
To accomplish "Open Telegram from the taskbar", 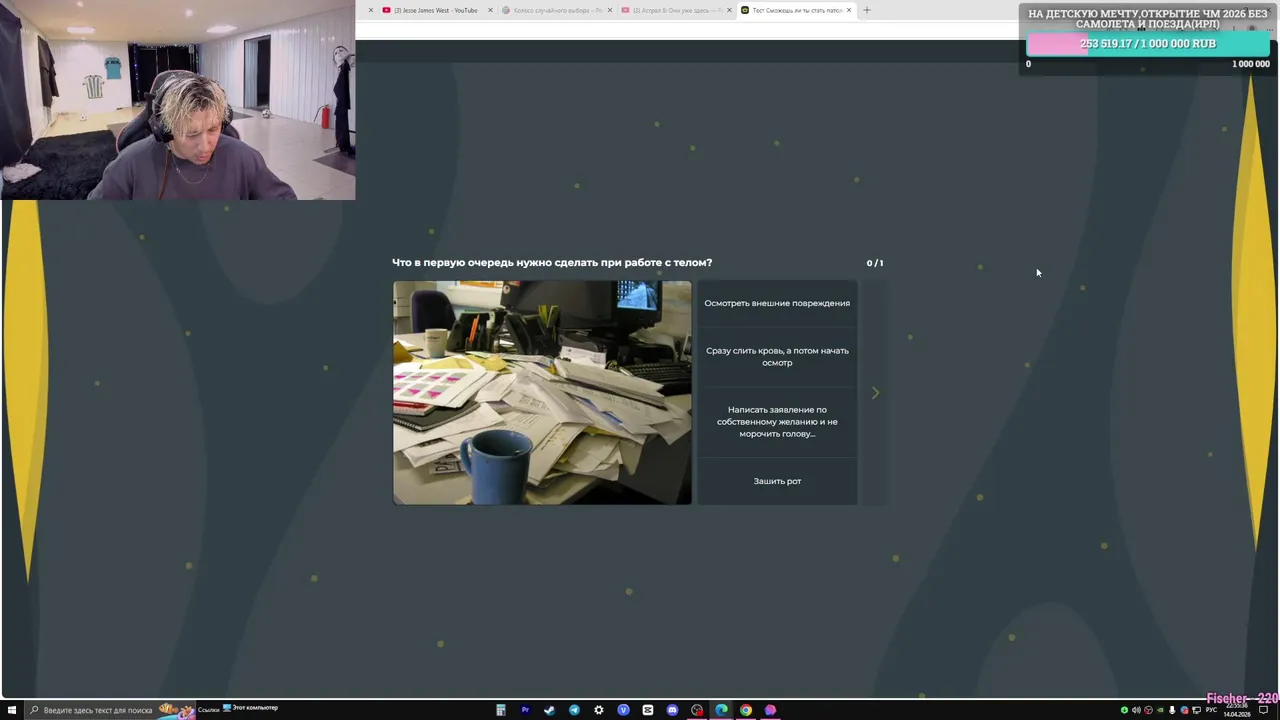I will pos(574,710).
